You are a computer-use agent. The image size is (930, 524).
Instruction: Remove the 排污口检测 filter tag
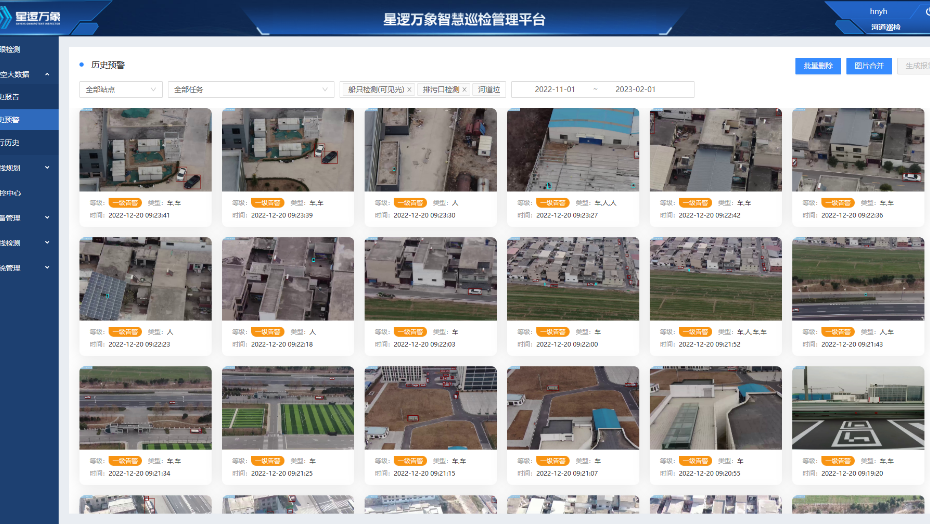coord(465,90)
